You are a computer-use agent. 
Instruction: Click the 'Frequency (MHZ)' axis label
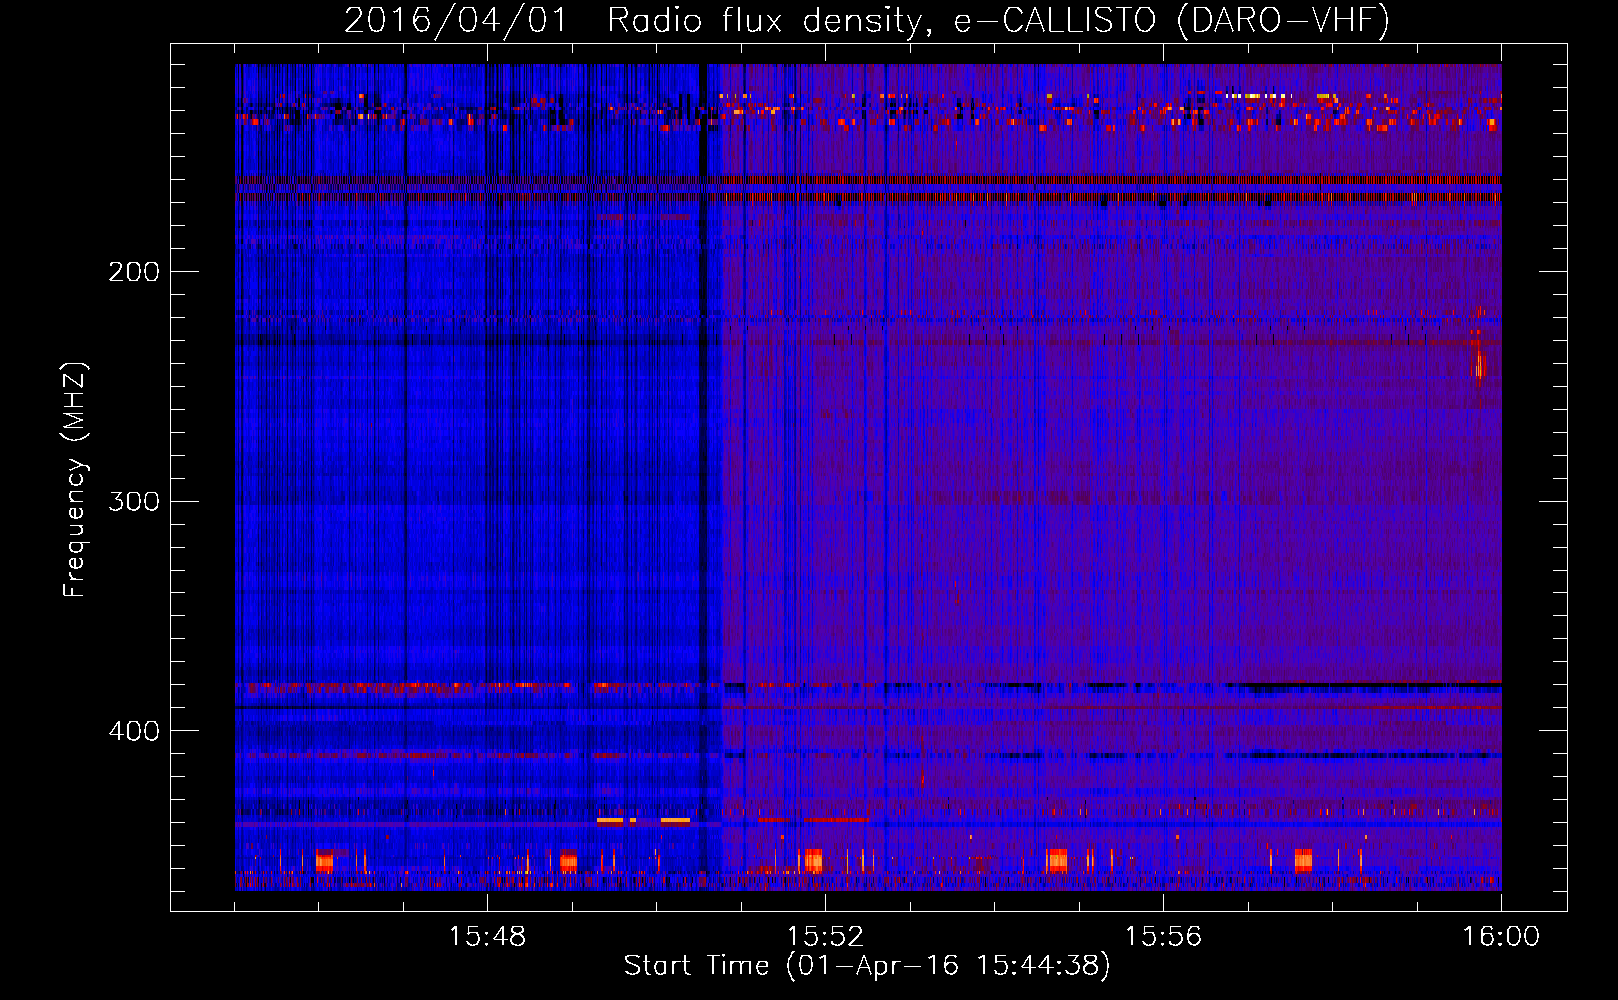click(x=75, y=480)
